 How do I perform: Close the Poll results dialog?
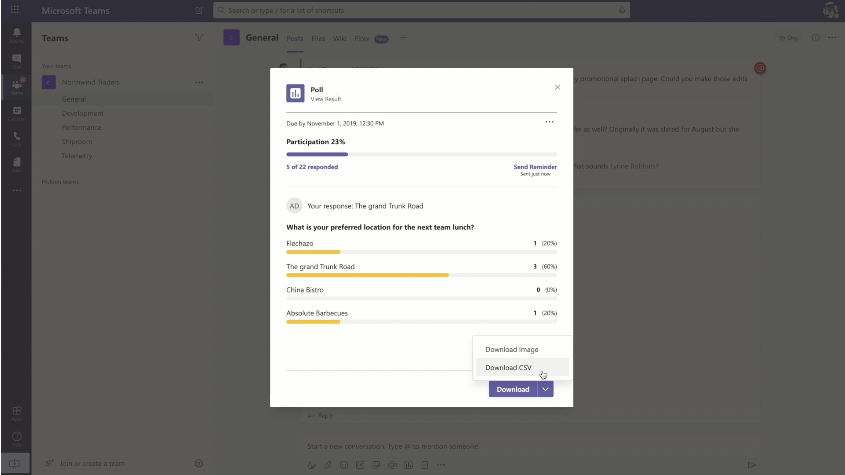557,87
